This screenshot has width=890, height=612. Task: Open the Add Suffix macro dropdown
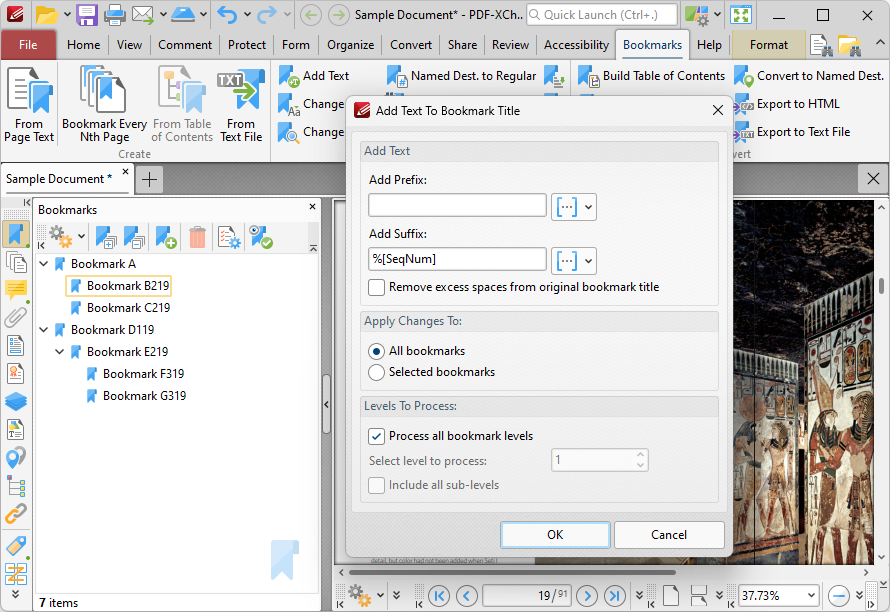point(574,261)
